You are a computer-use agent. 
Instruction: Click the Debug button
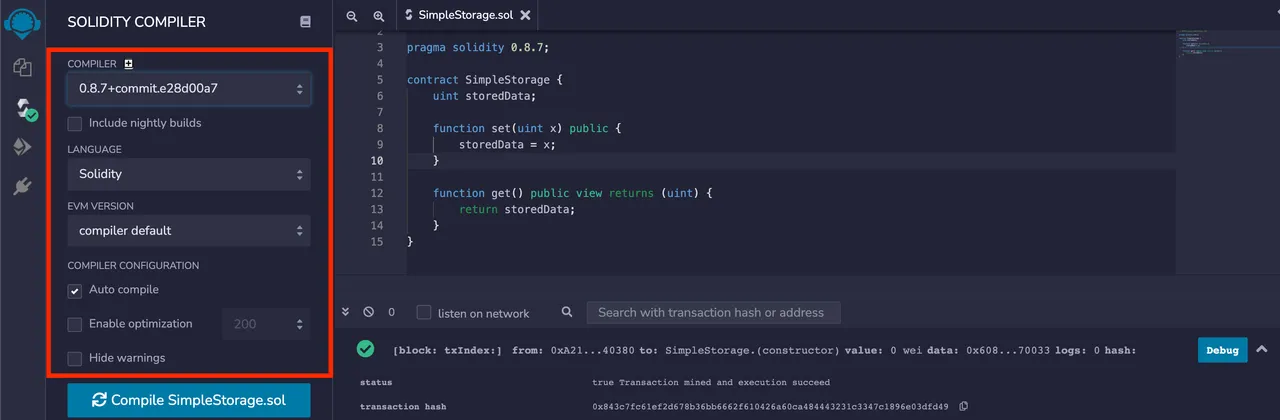[x=1223, y=350]
